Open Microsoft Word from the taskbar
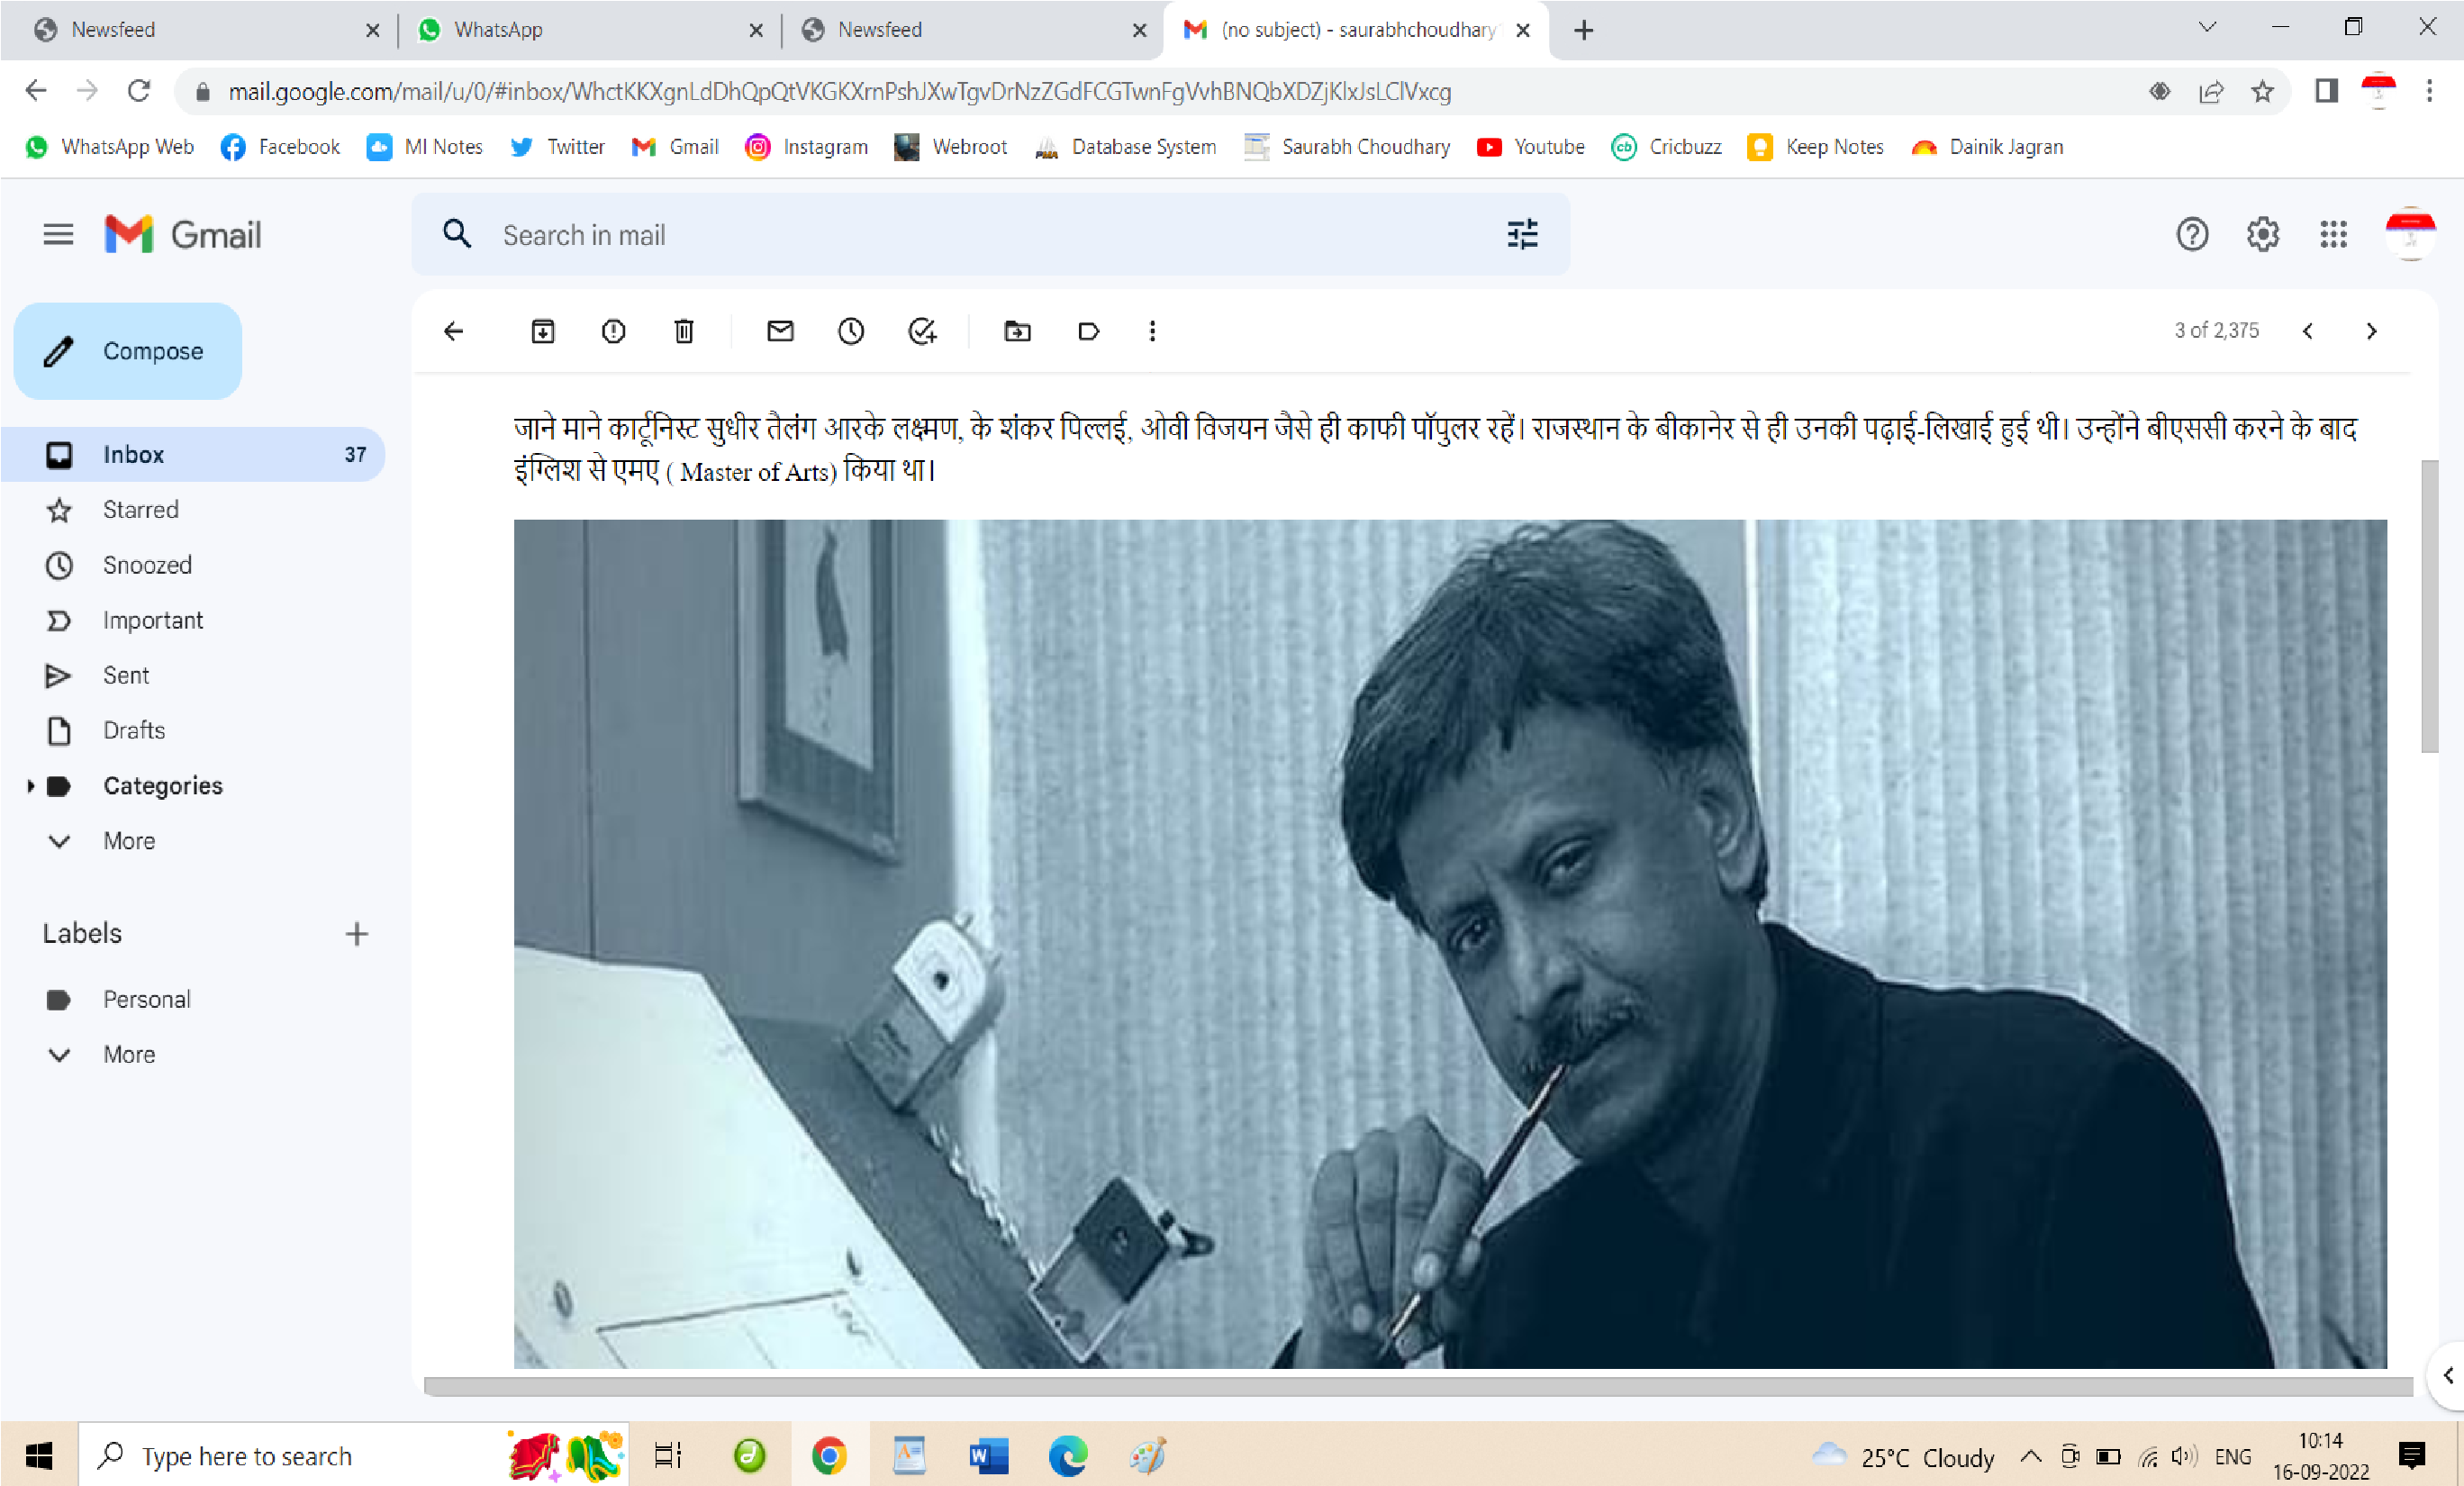The image size is (2464, 1486). pyautogui.click(x=988, y=1456)
